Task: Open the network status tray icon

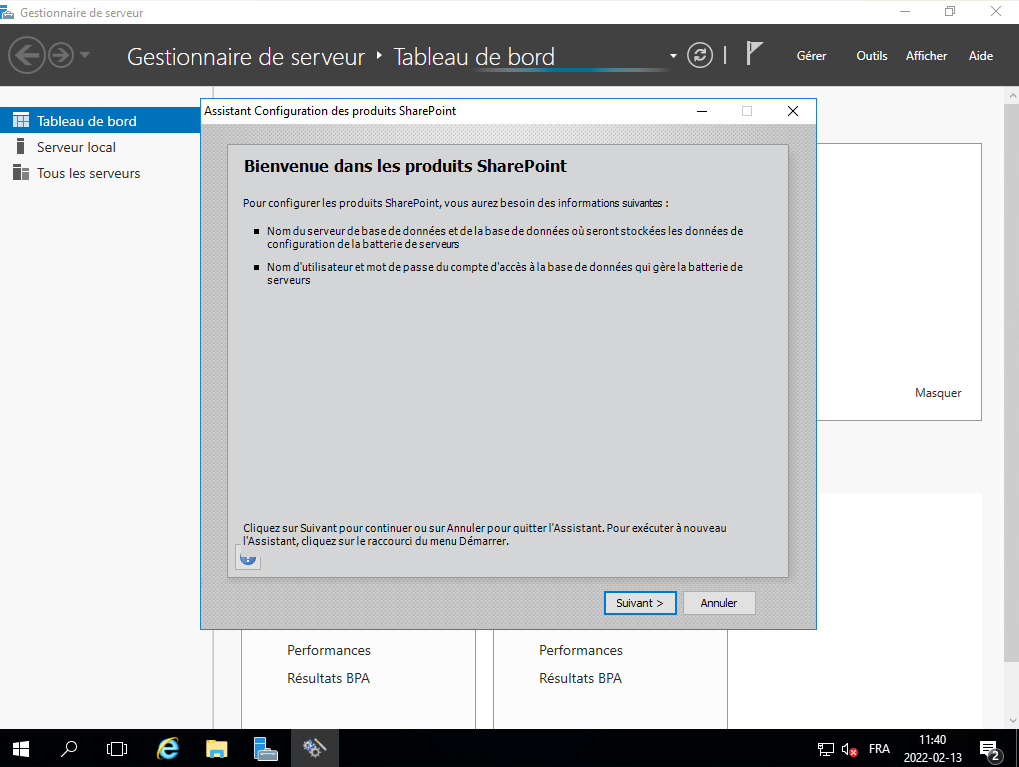Action: [x=825, y=749]
